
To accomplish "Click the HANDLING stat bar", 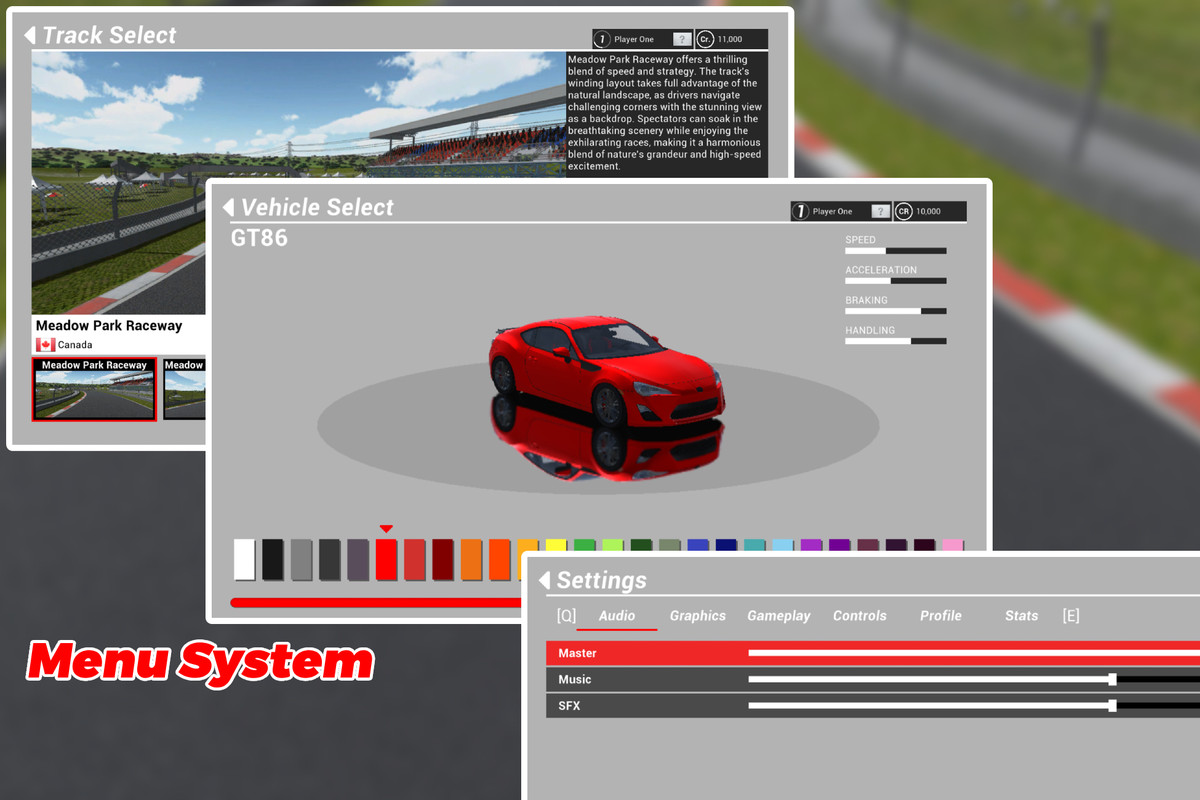I will pos(896,341).
